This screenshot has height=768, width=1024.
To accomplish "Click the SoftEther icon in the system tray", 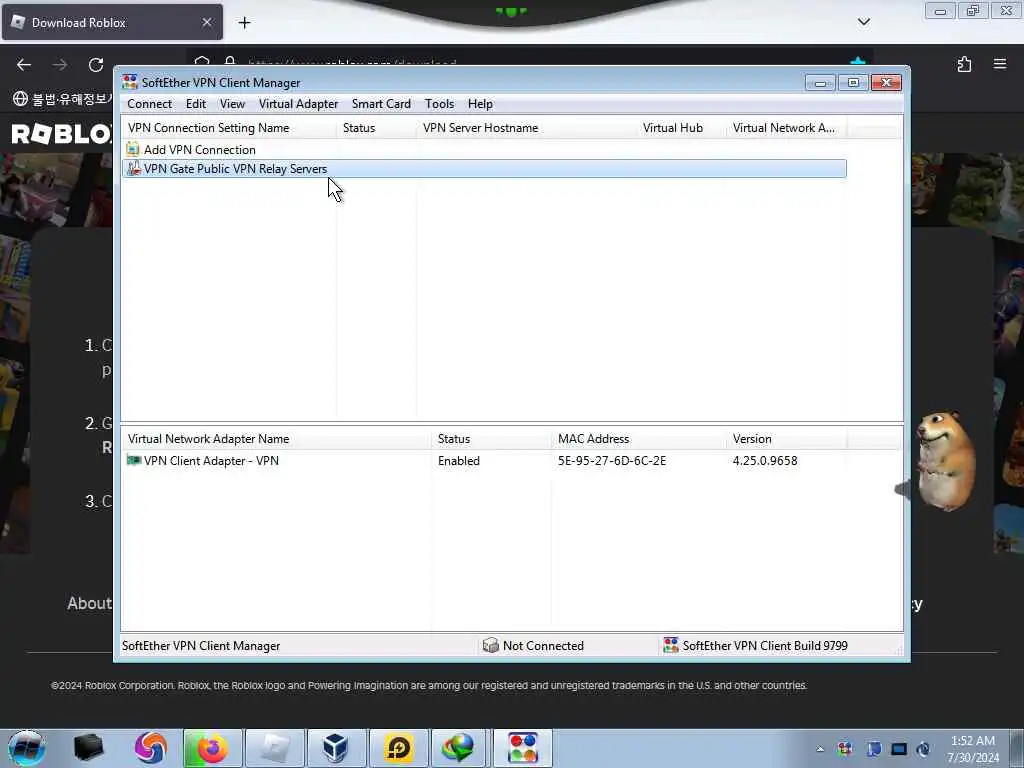I will click(845, 749).
